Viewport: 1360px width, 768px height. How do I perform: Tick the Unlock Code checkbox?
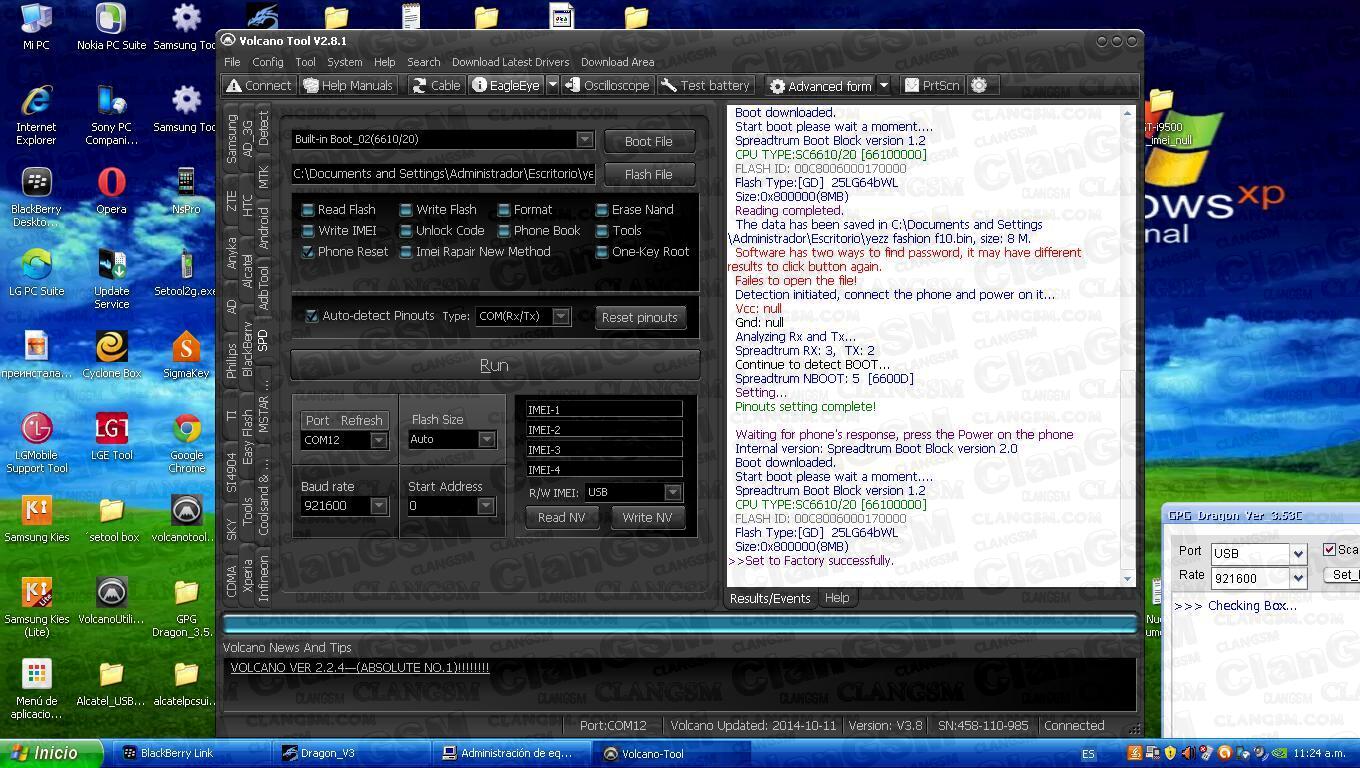pyautogui.click(x=406, y=231)
